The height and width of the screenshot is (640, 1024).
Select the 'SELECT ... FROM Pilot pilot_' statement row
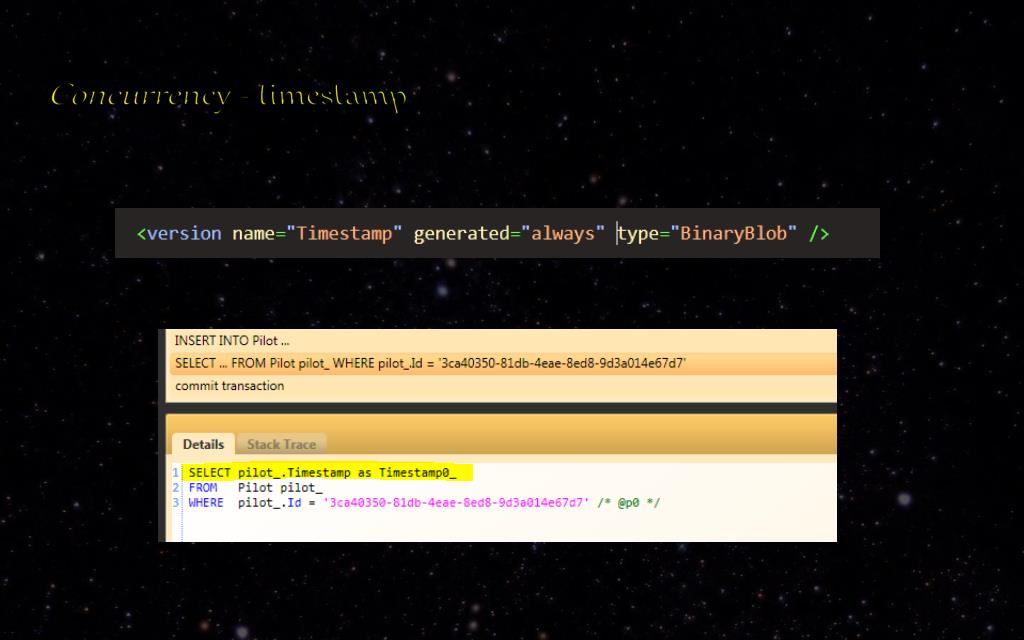tap(503, 363)
